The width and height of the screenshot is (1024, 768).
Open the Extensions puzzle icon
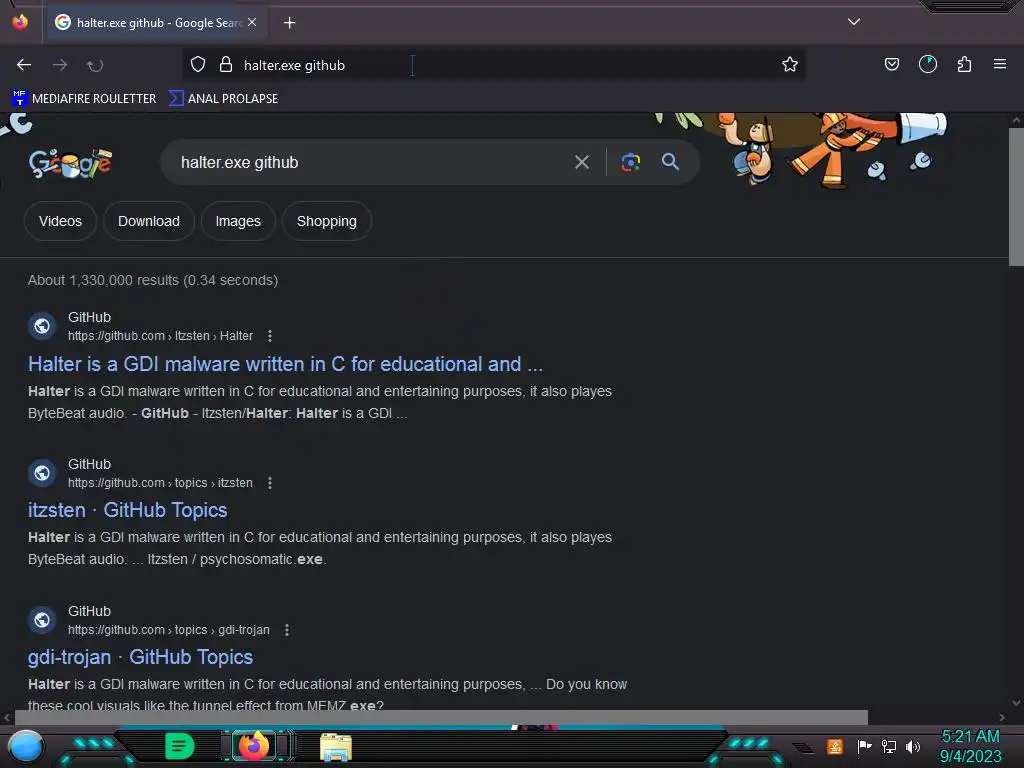pyautogui.click(x=964, y=64)
